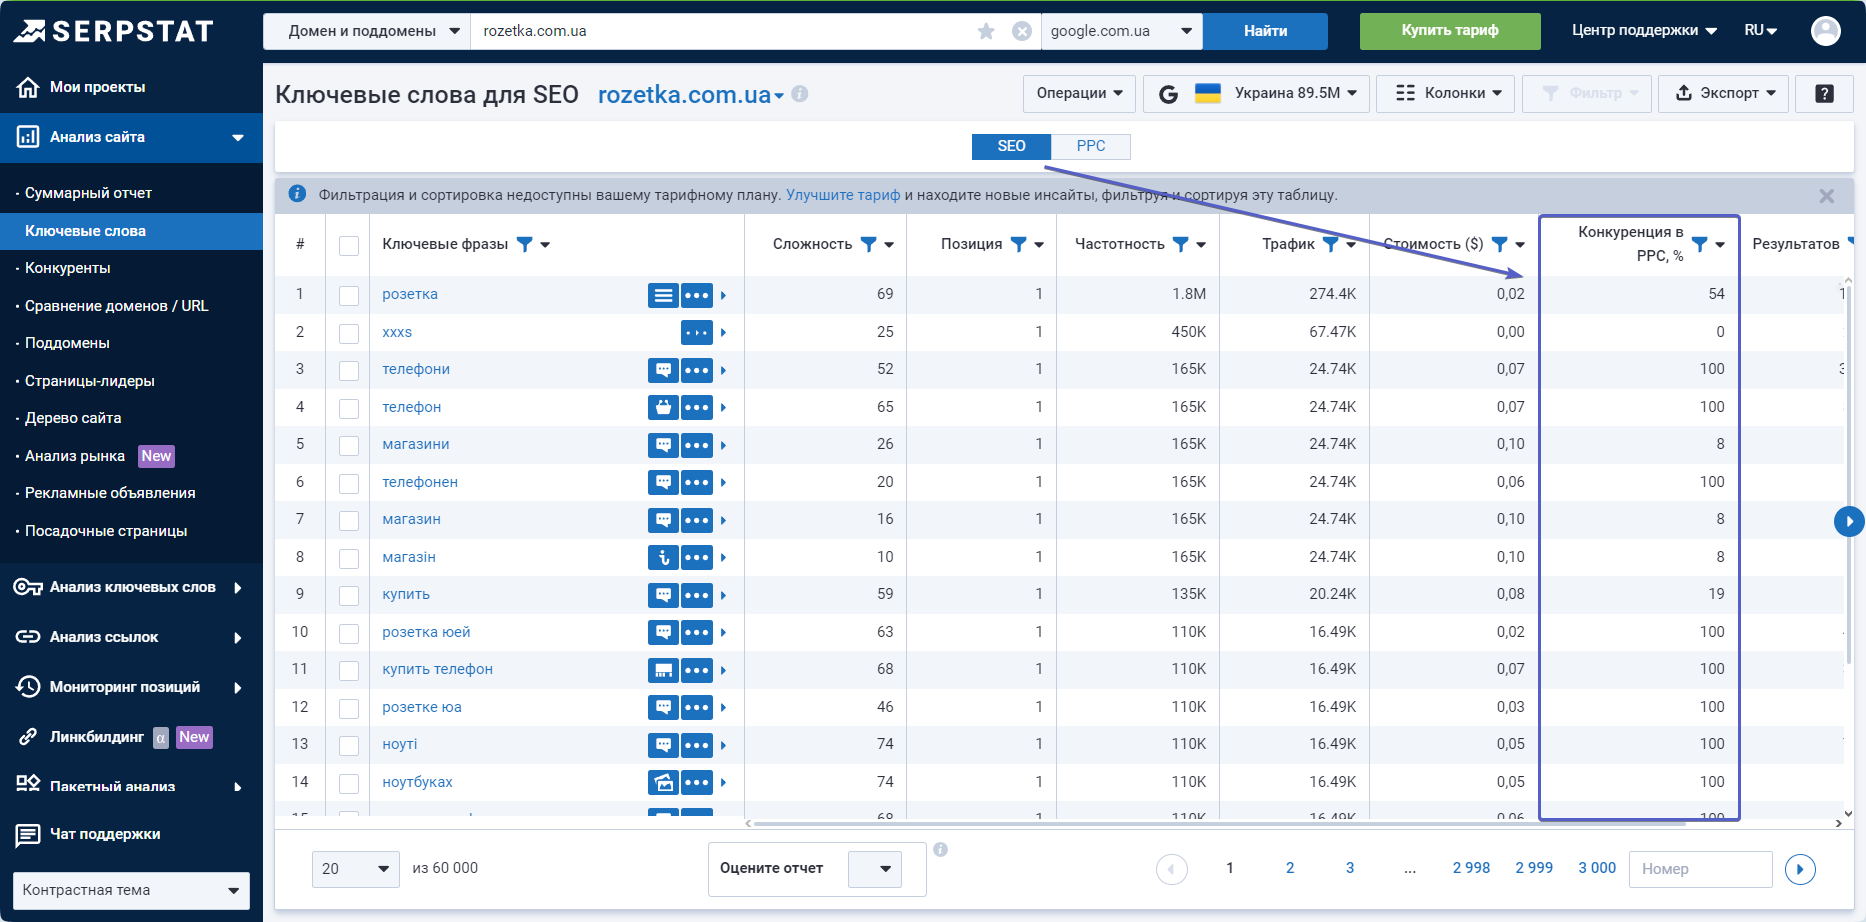Click the filter funnel icon next to Сложность

point(868,244)
